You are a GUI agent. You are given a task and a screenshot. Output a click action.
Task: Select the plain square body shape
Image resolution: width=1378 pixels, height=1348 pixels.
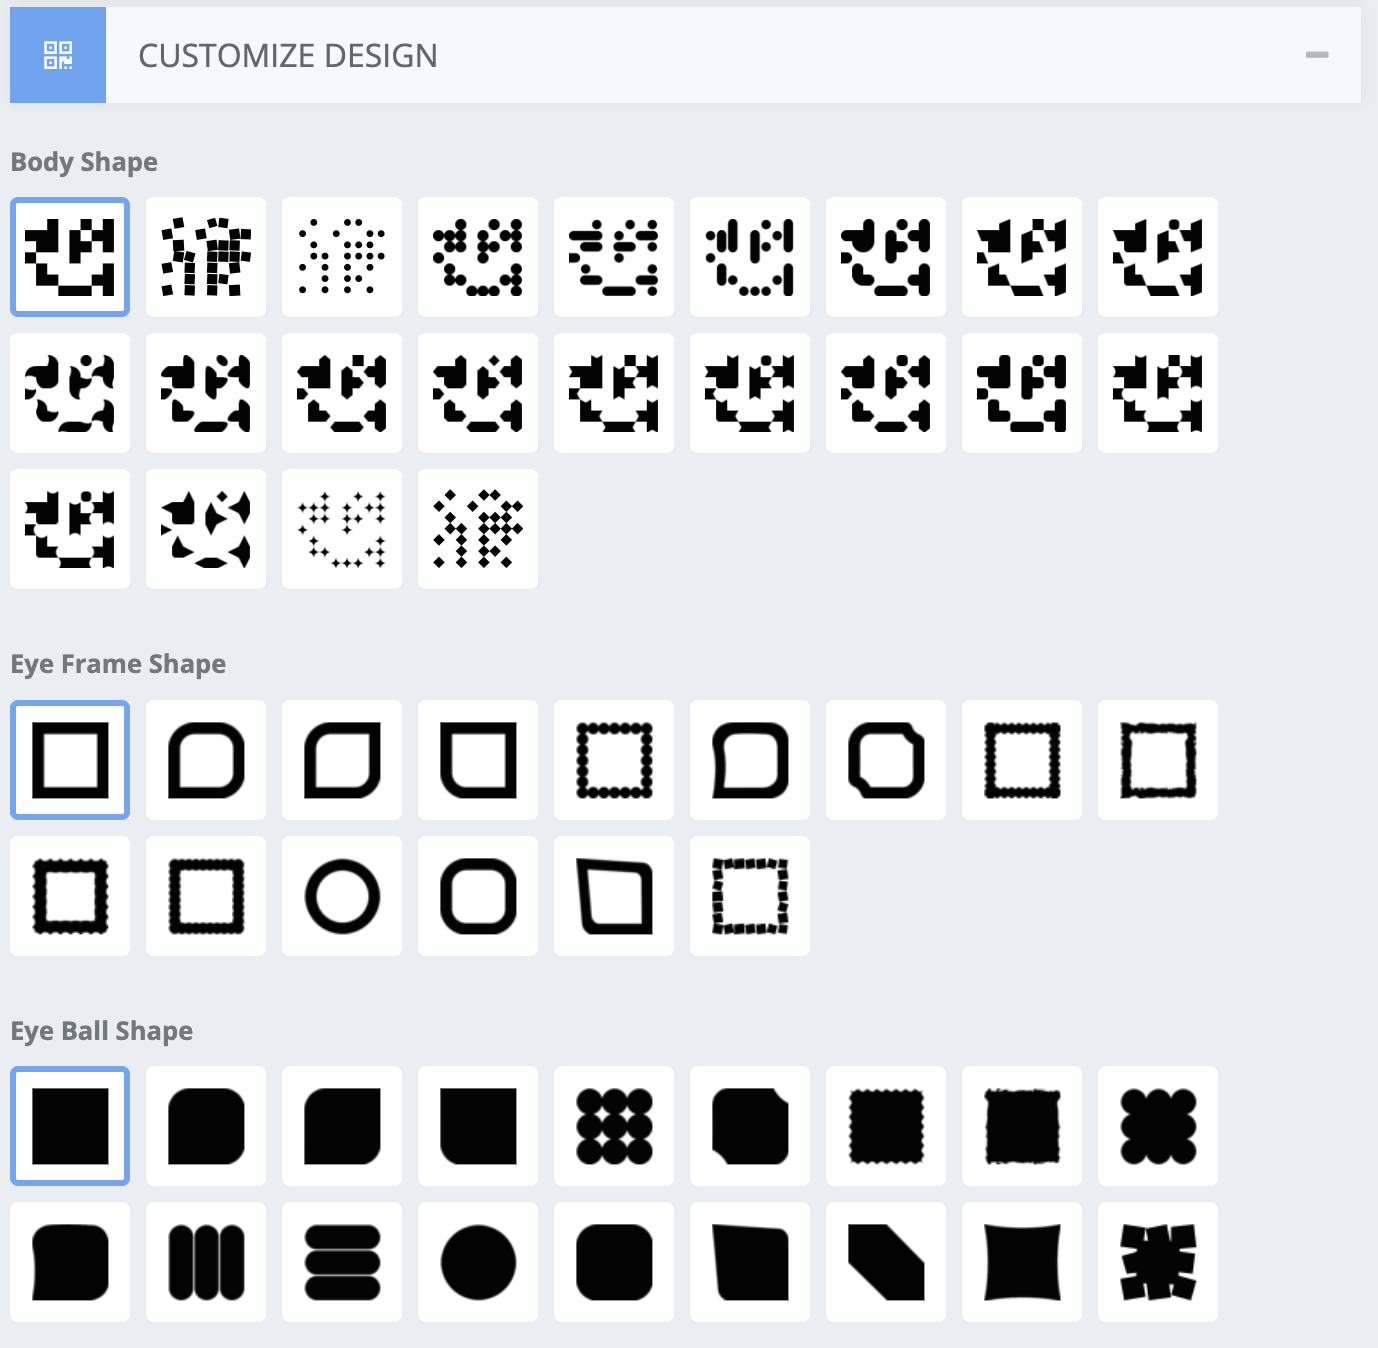(x=70, y=257)
